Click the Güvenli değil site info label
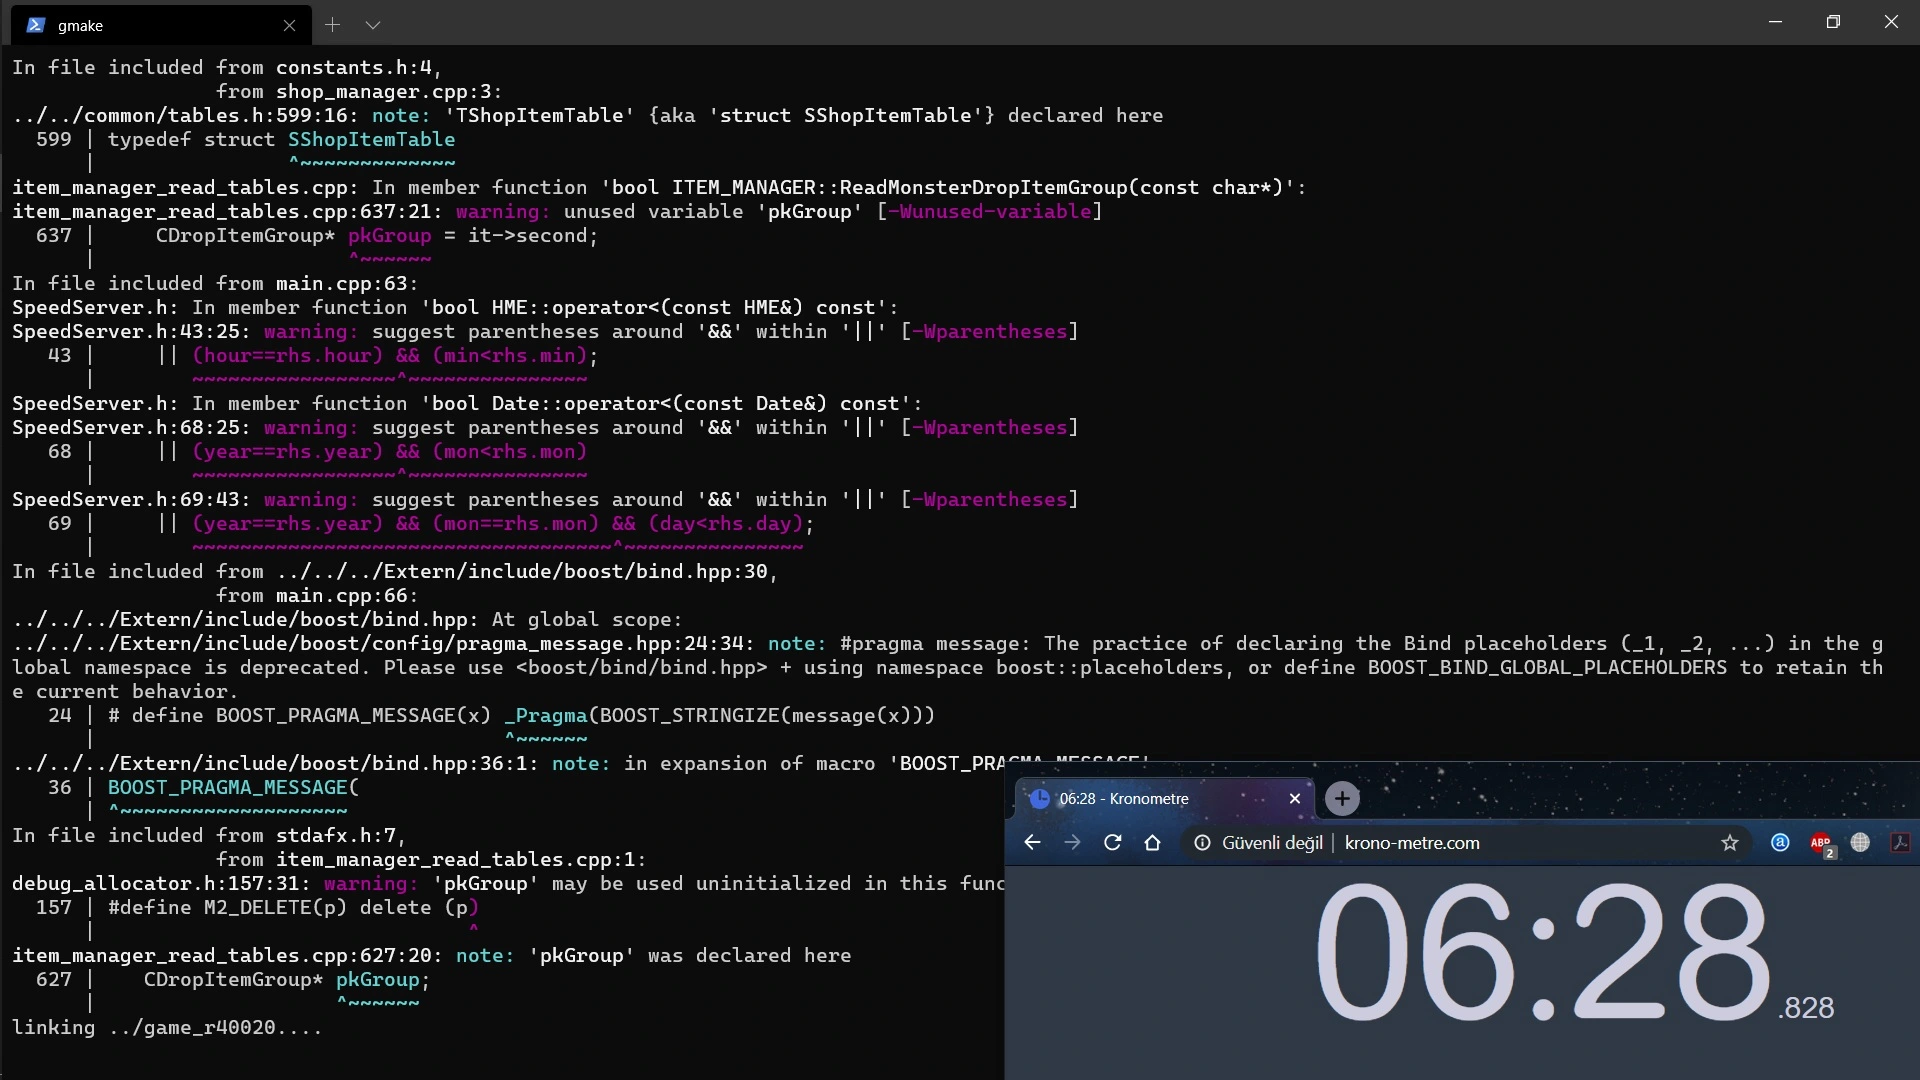The width and height of the screenshot is (1920, 1080). point(1259,843)
